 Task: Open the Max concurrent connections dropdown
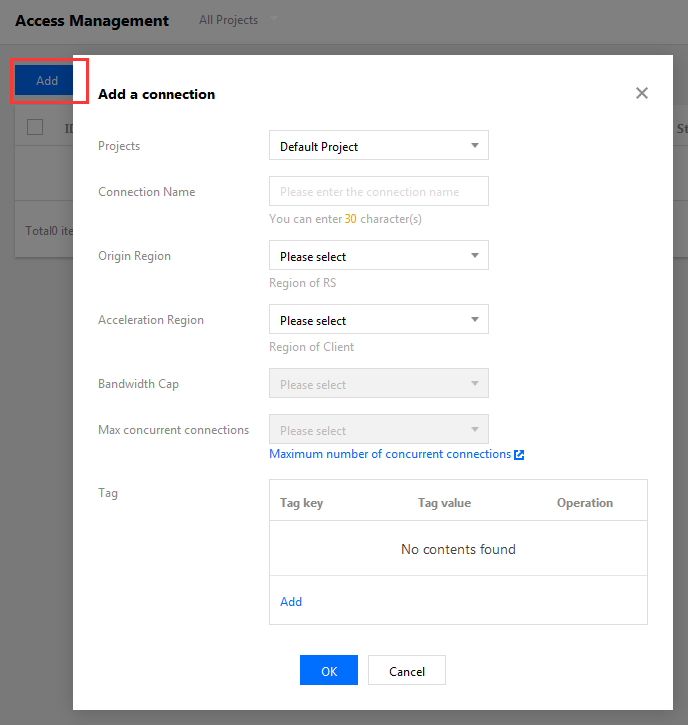coord(378,430)
